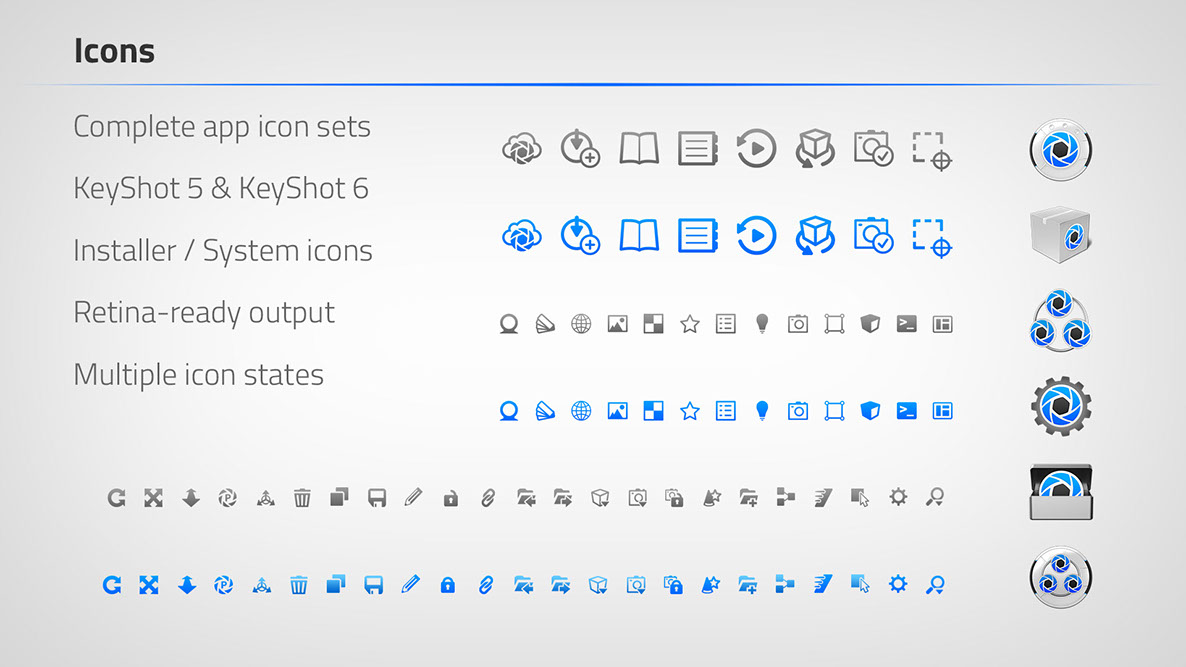Viewport: 1186px width, 667px height.
Task: Click the KeyShot cardboard box installer icon
Action: (1061, 236)
